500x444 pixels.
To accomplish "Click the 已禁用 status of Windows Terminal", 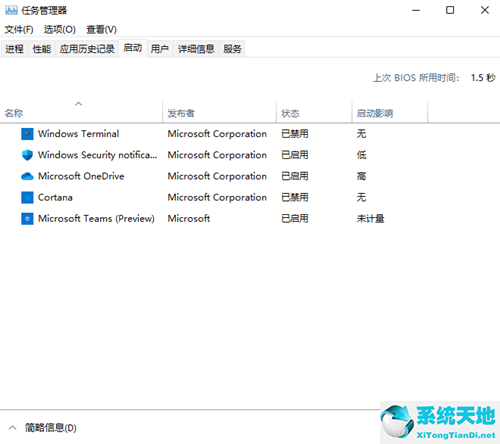I will pos(295,134).
